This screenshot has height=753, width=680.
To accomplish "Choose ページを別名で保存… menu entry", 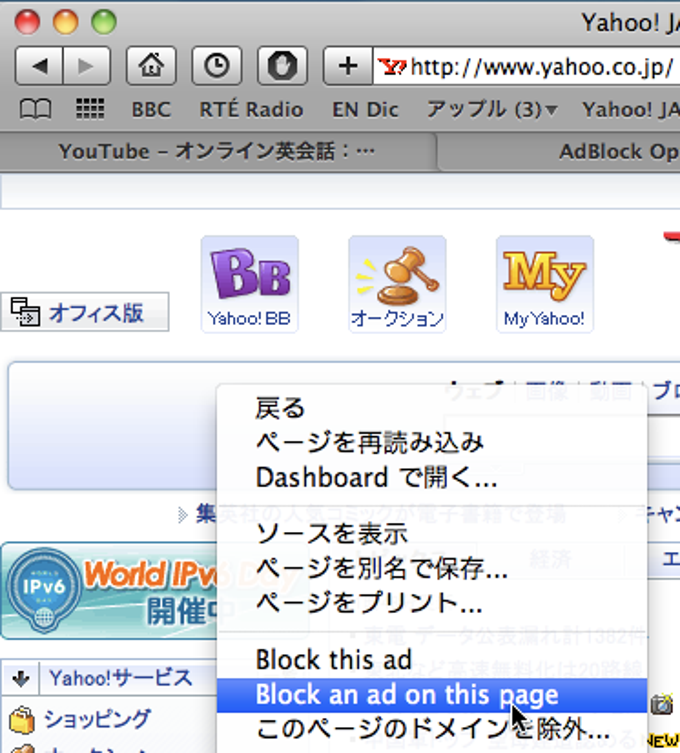I will pyautogui.click(x=432, y=569).
